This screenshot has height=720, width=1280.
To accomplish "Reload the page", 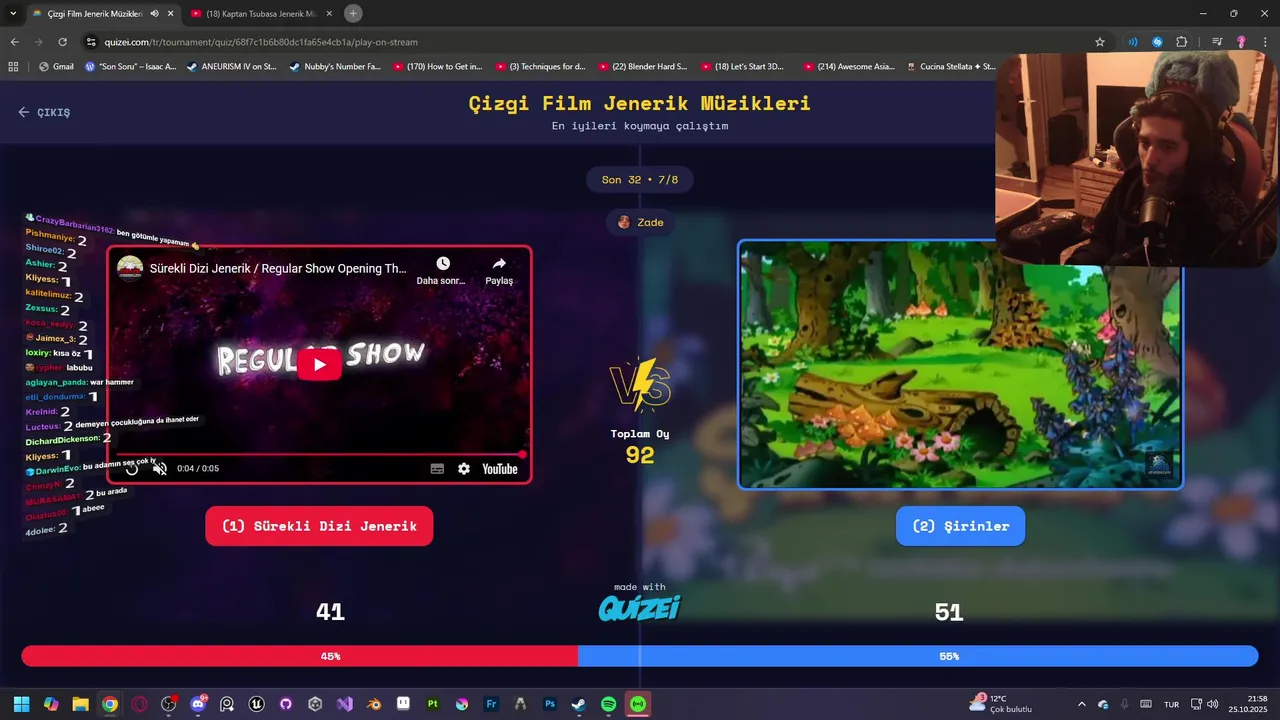I will 62,42.
